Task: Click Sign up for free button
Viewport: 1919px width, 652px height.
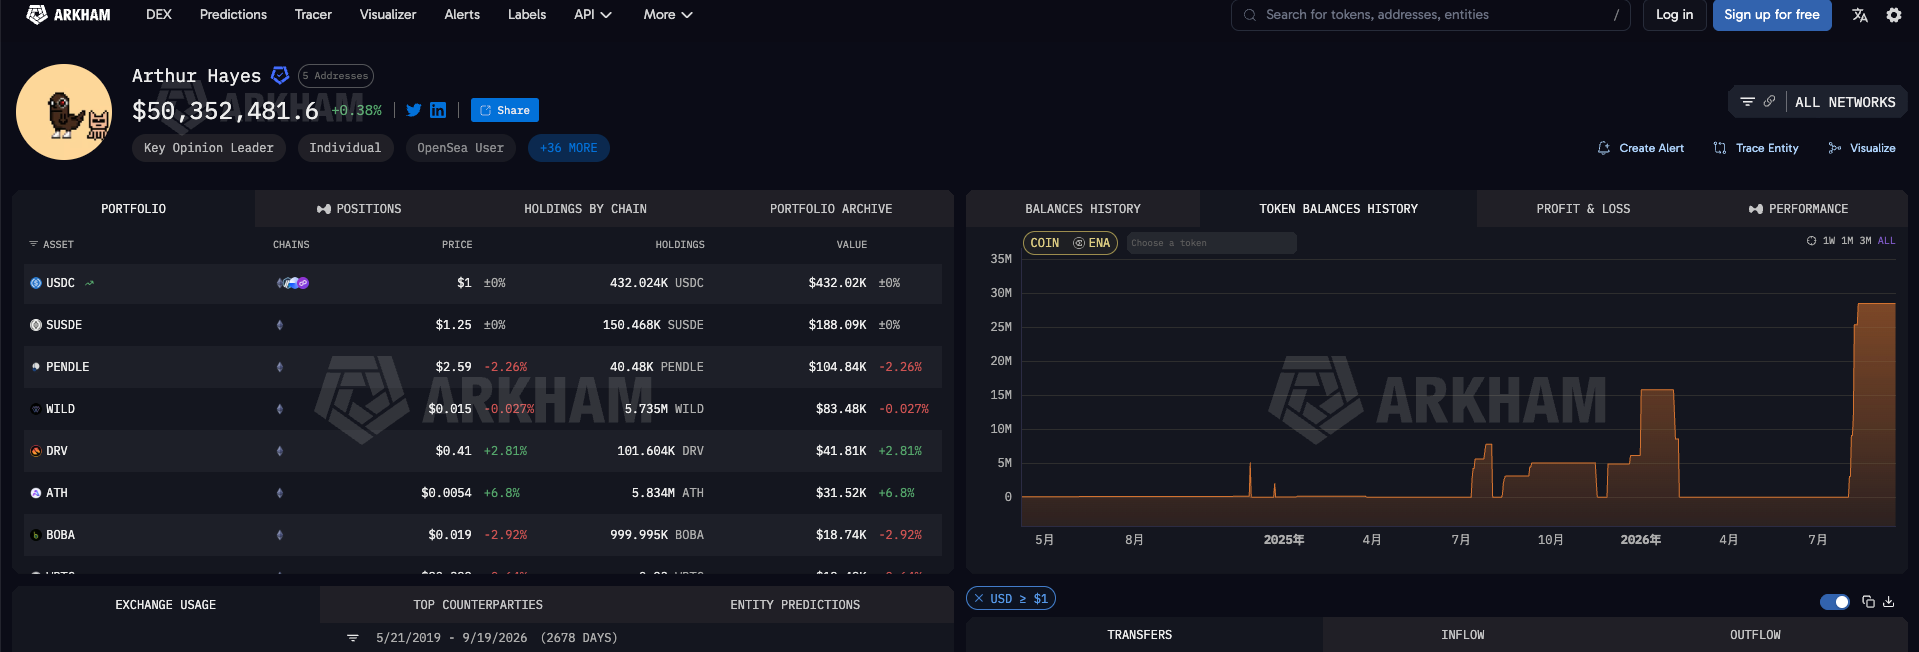Action: (1772, 15)
